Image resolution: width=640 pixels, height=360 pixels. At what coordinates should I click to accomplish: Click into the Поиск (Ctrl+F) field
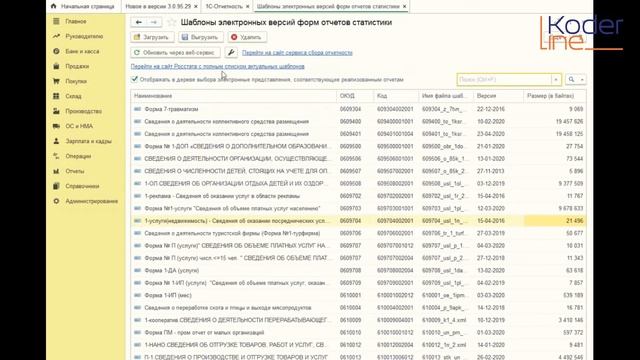pos(504,80)
